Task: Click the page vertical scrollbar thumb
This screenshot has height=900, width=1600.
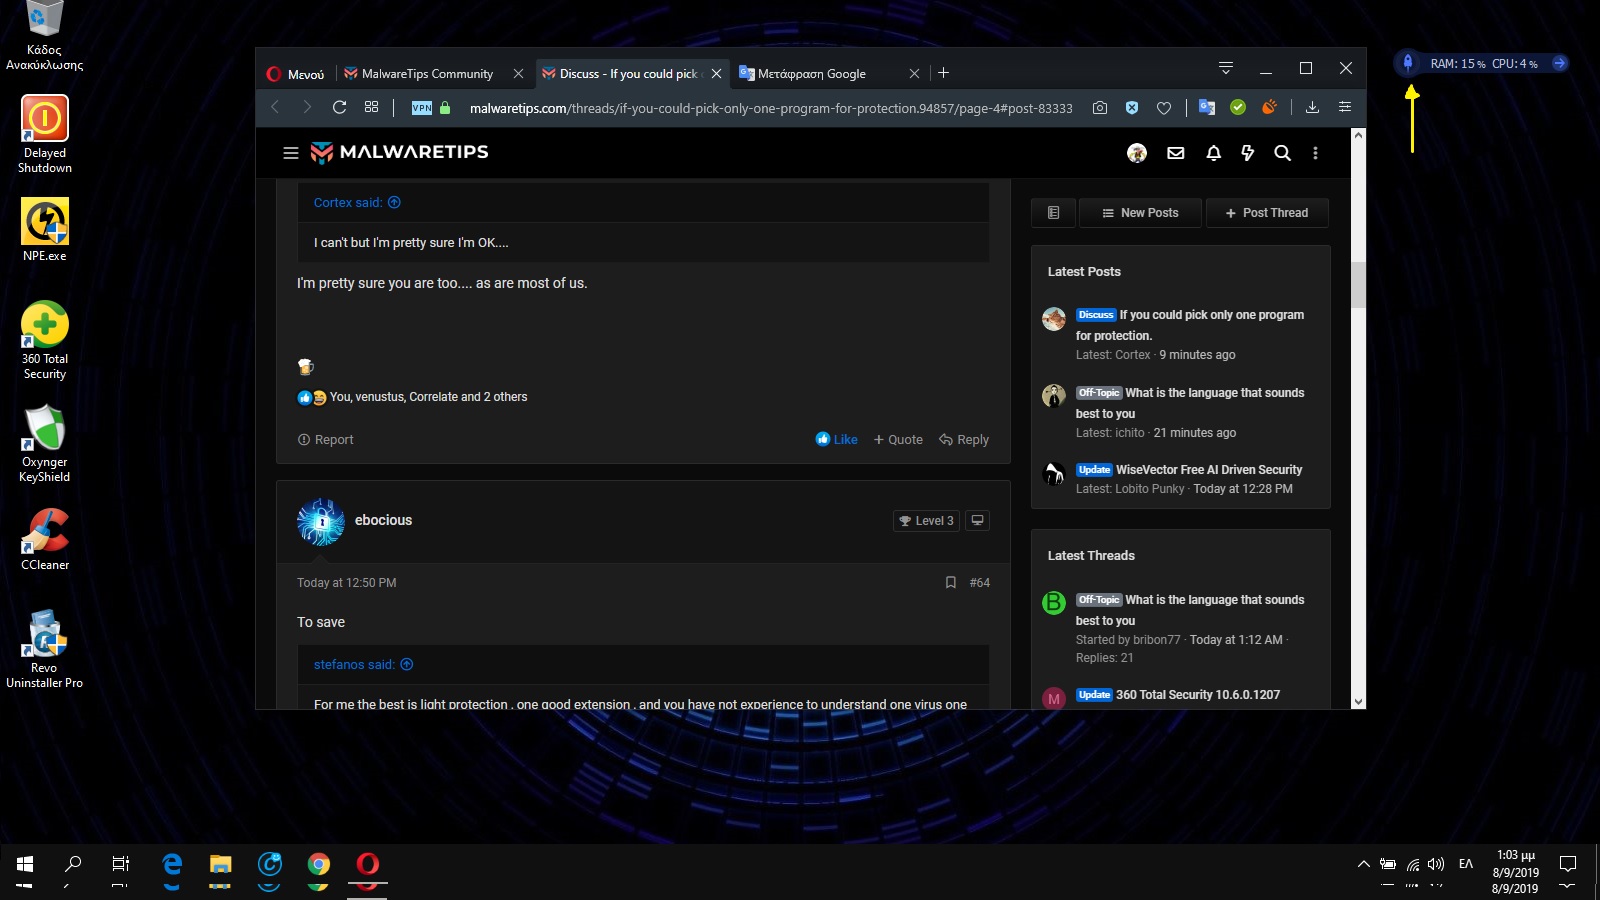Action: coord(1358,285)
